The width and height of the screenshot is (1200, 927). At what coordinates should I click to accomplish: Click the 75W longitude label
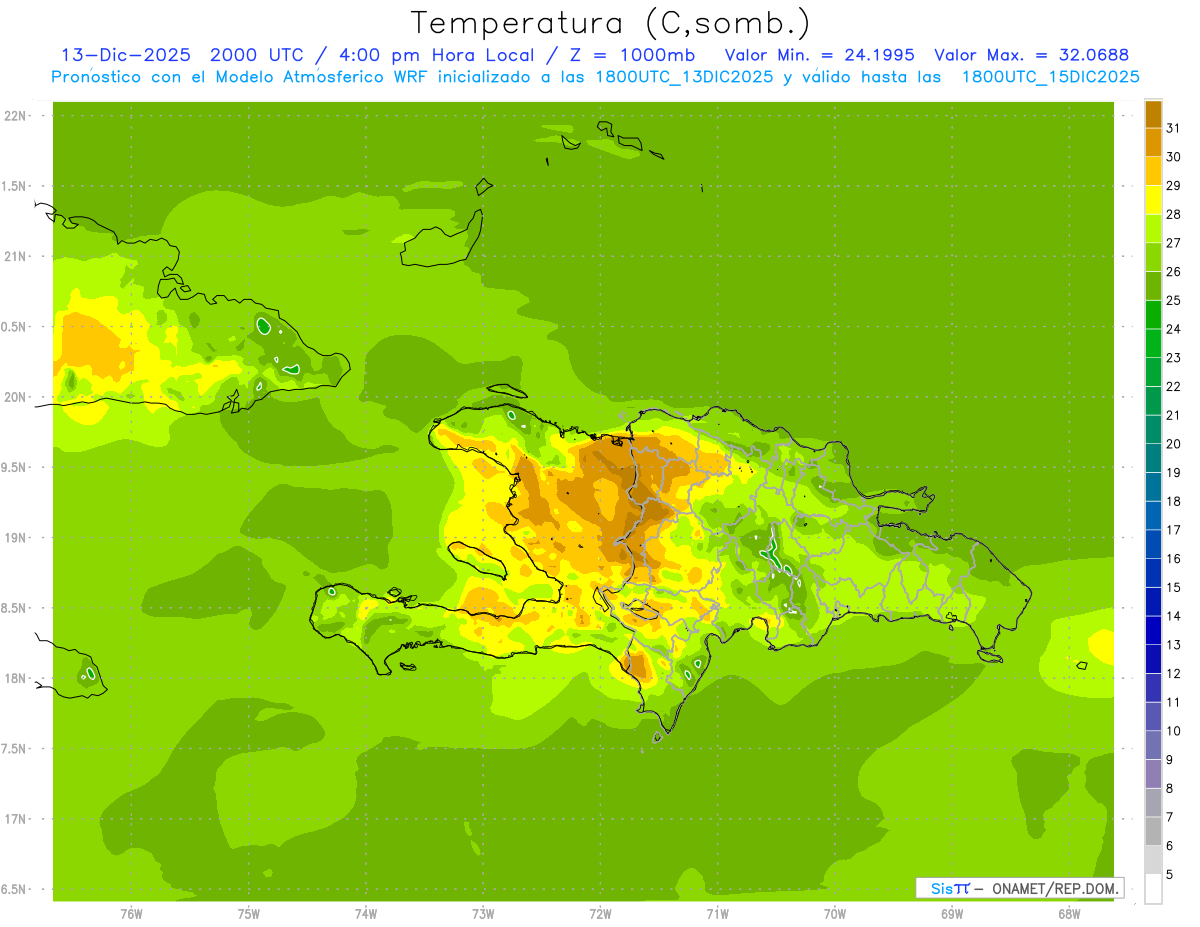point(249,914)
